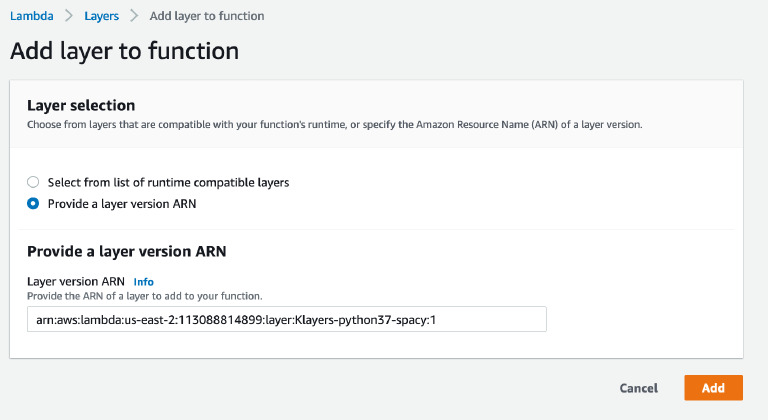Viewport: 768px width, 420px height.
Task: Click the Layer selection description paragraph
Action: [x=334, y=125]
